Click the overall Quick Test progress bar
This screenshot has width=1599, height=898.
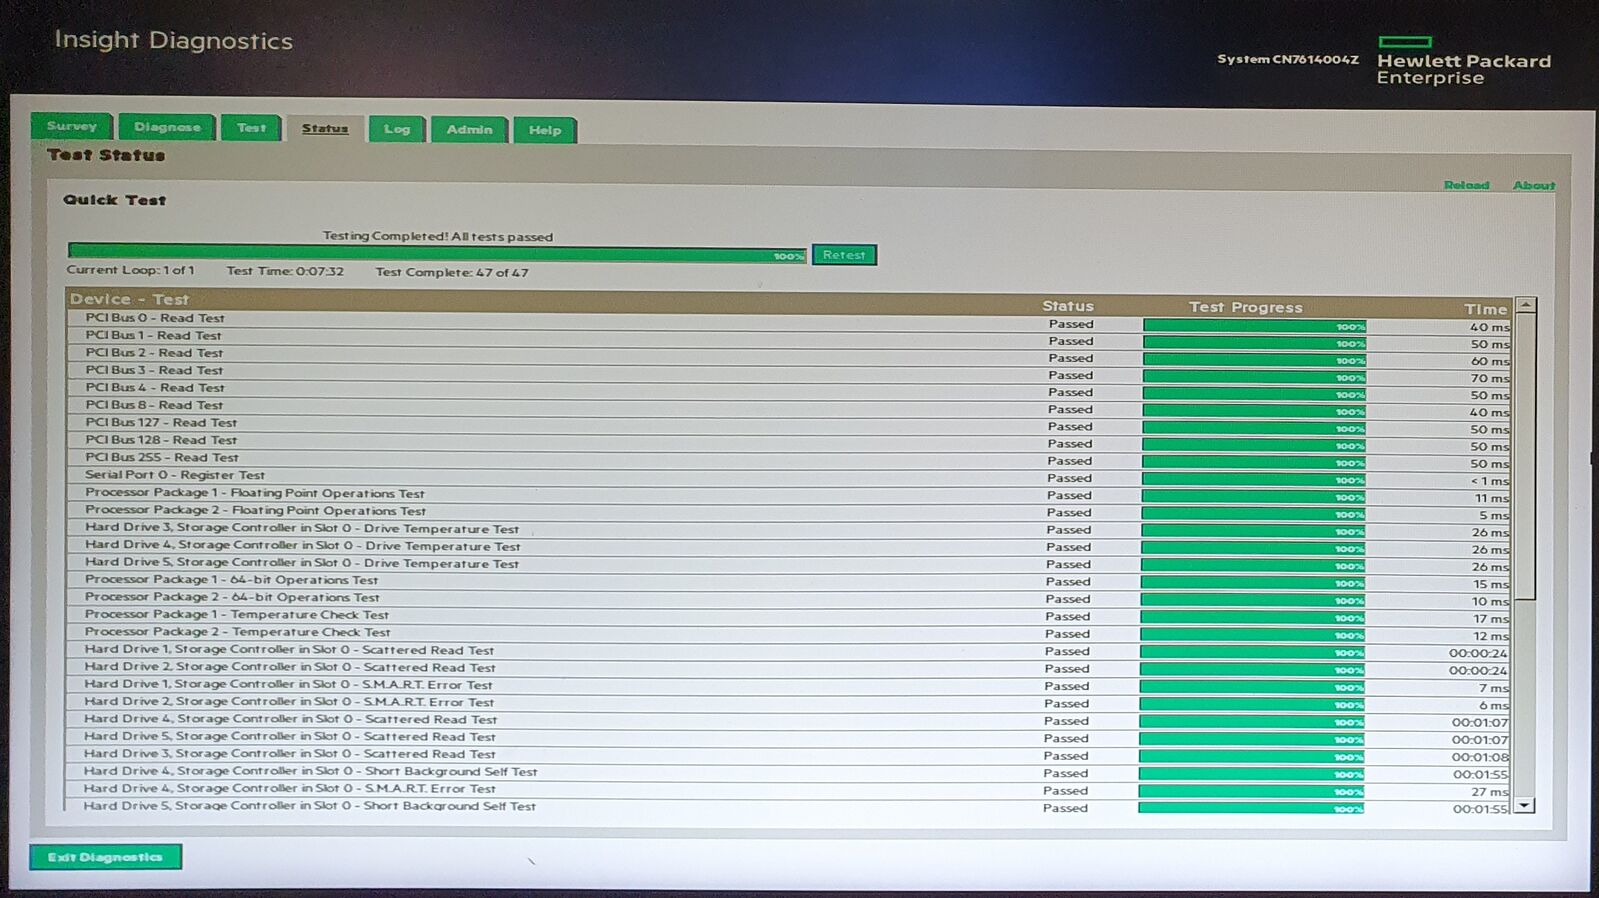[437, 253]
